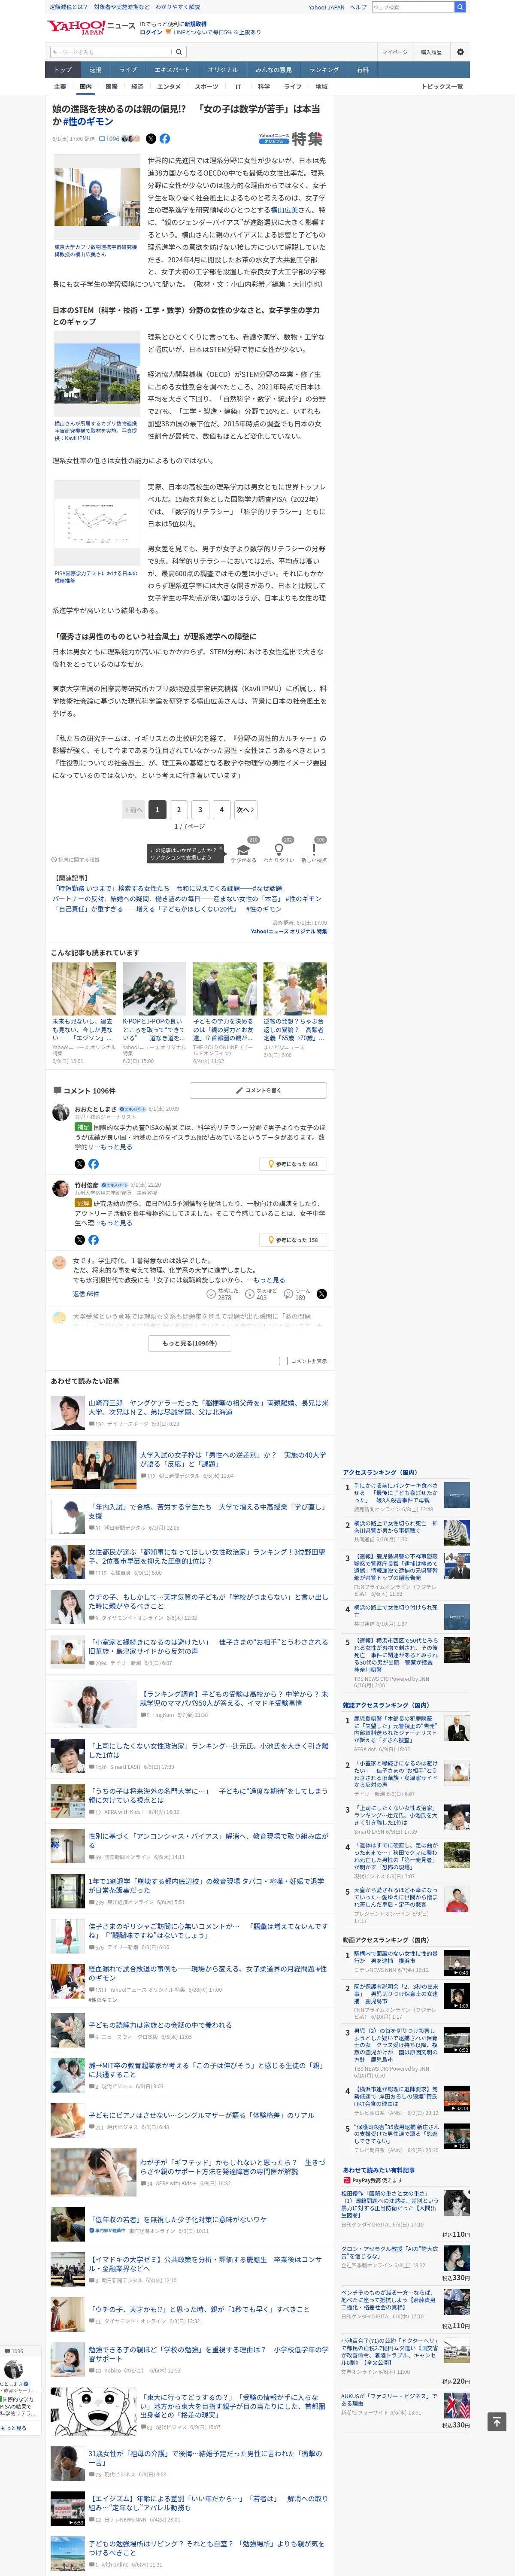
Task: Click the ヘルプ link at top
Action: [x=358, y=7]
